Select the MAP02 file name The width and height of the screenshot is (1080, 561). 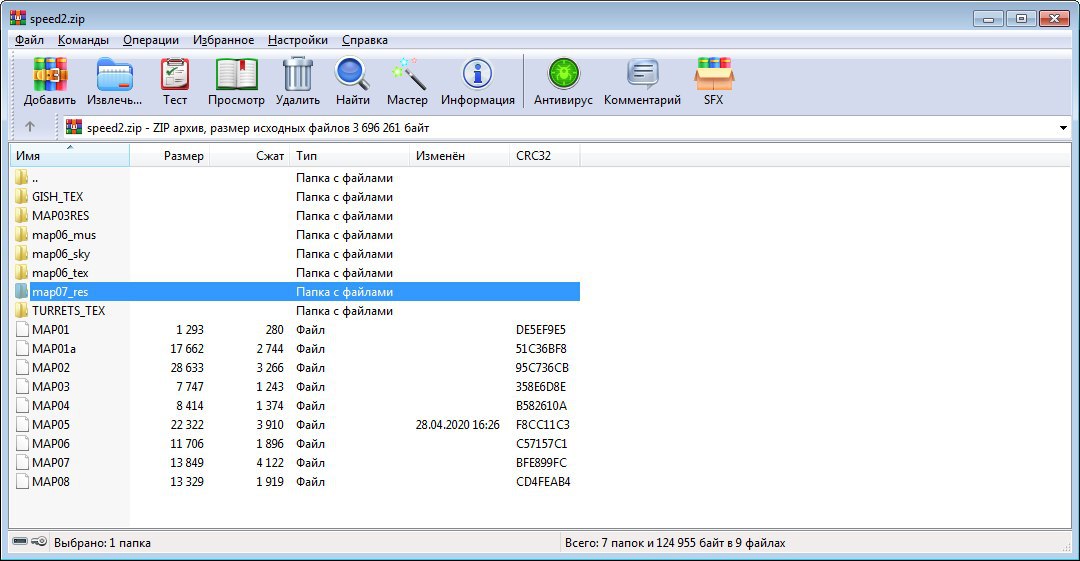50,367
